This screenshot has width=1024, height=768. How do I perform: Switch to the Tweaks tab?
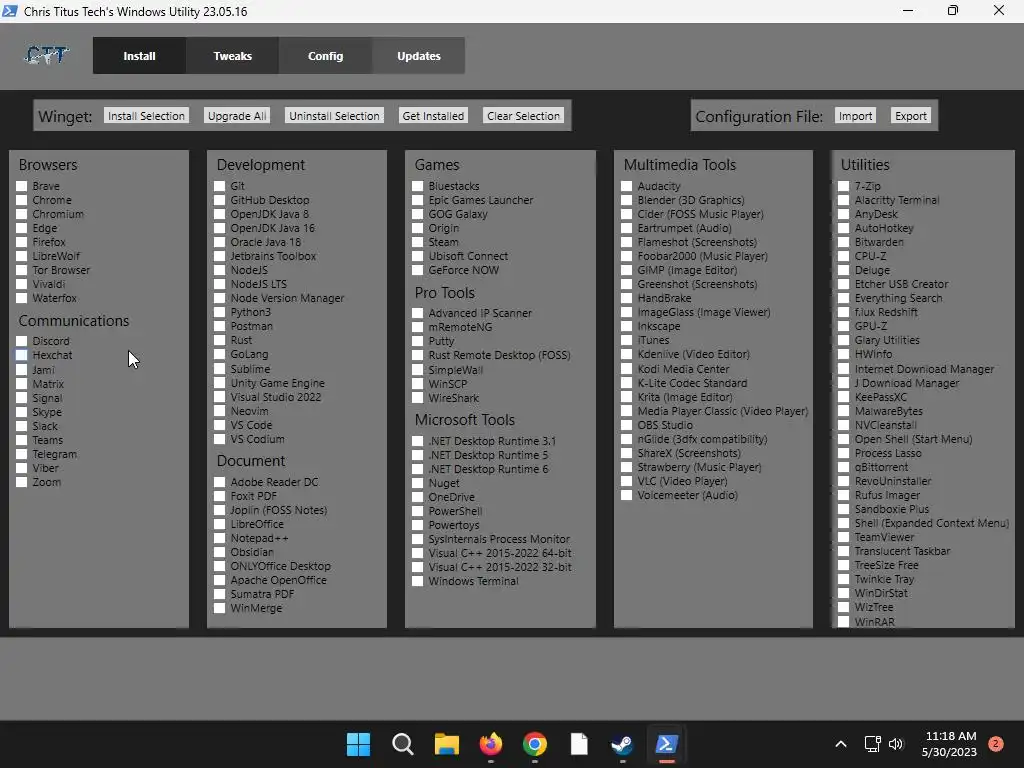click(x=232, y=56)
